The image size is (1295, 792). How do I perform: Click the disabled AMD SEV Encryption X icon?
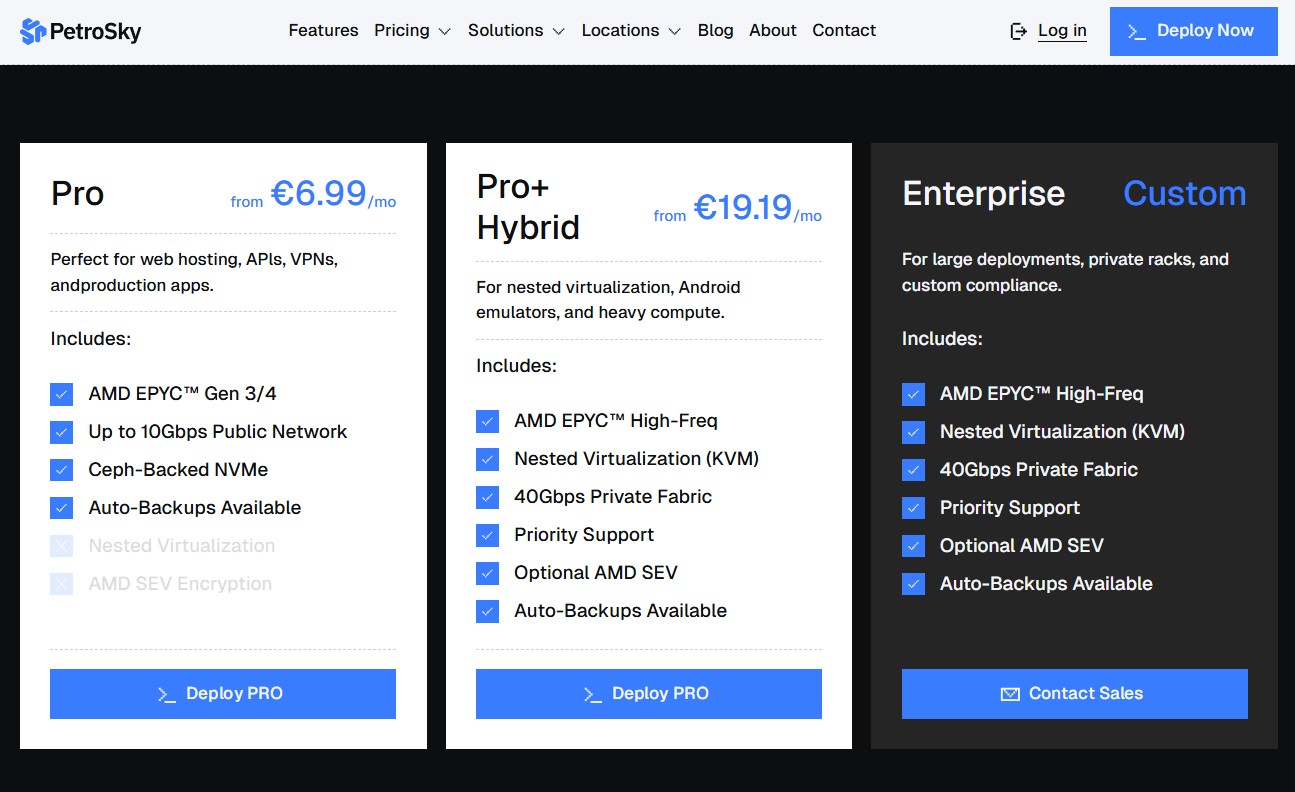pos(62,584)
